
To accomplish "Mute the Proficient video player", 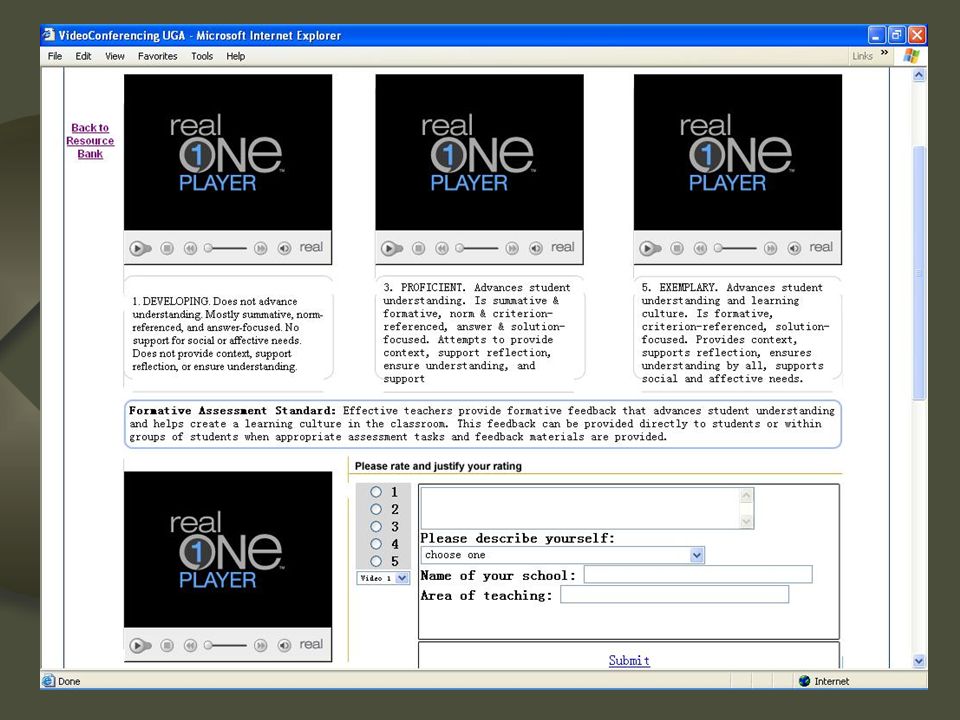I will tap(536, 248).
